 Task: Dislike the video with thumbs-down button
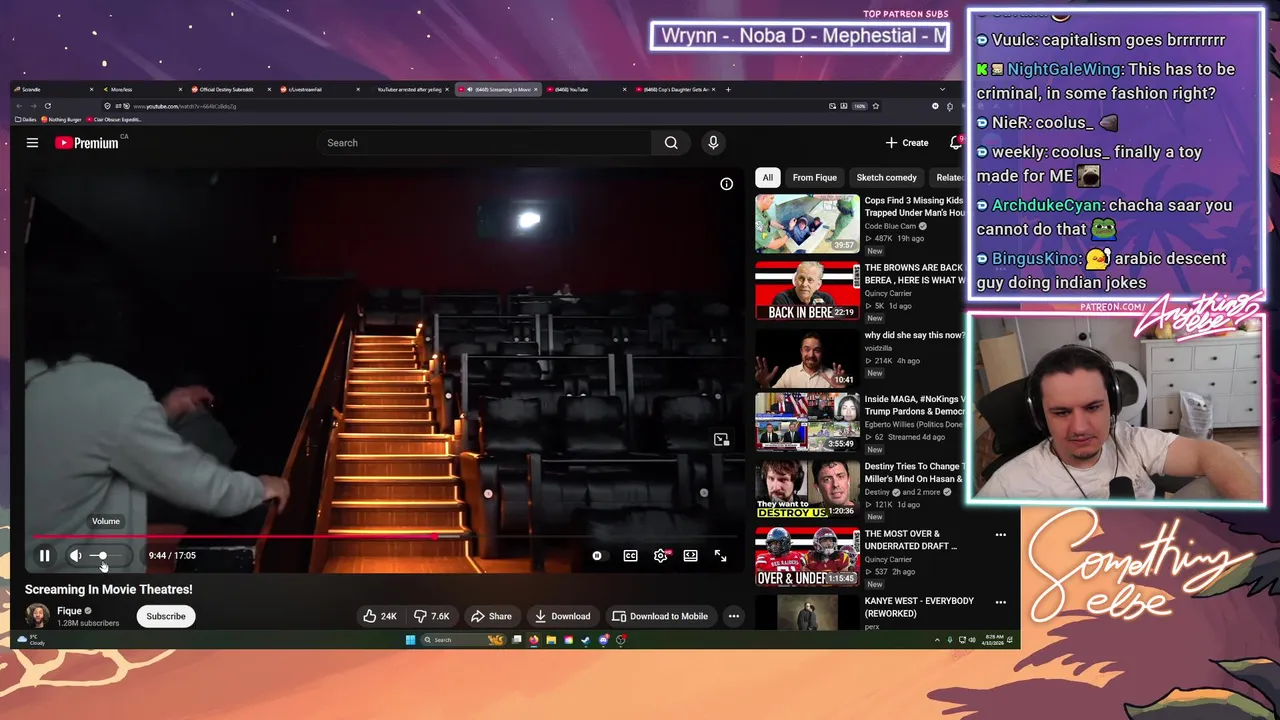432,616
